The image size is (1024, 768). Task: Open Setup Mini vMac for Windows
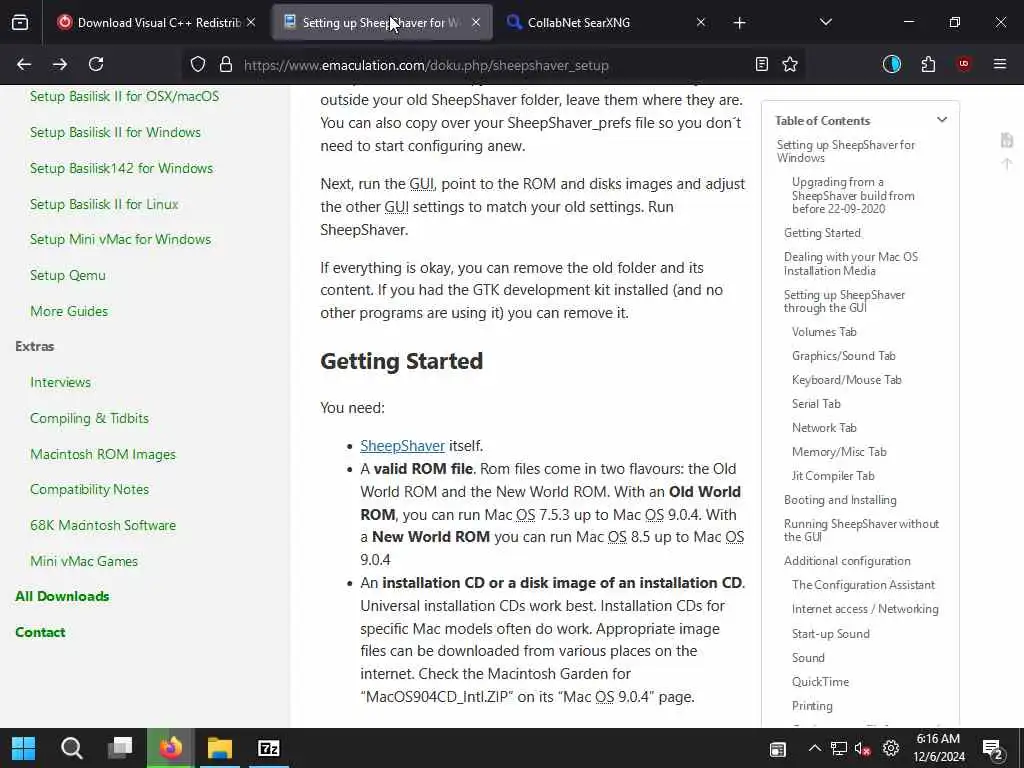(x=120, y=239)
